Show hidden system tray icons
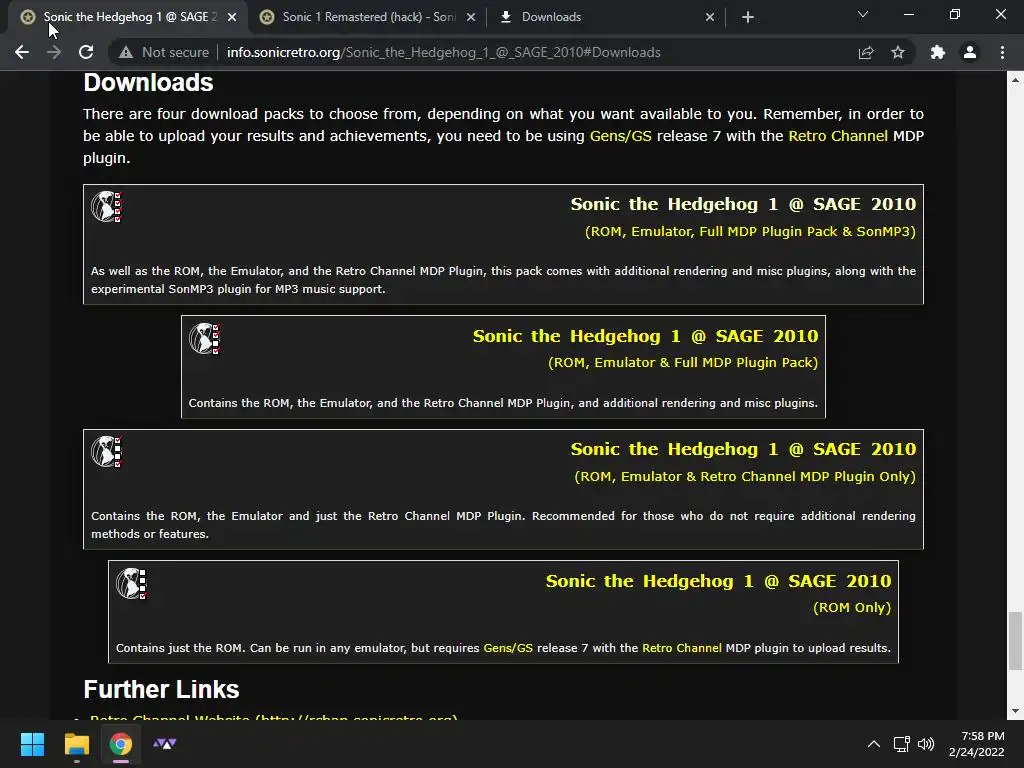 coord(874,744)
